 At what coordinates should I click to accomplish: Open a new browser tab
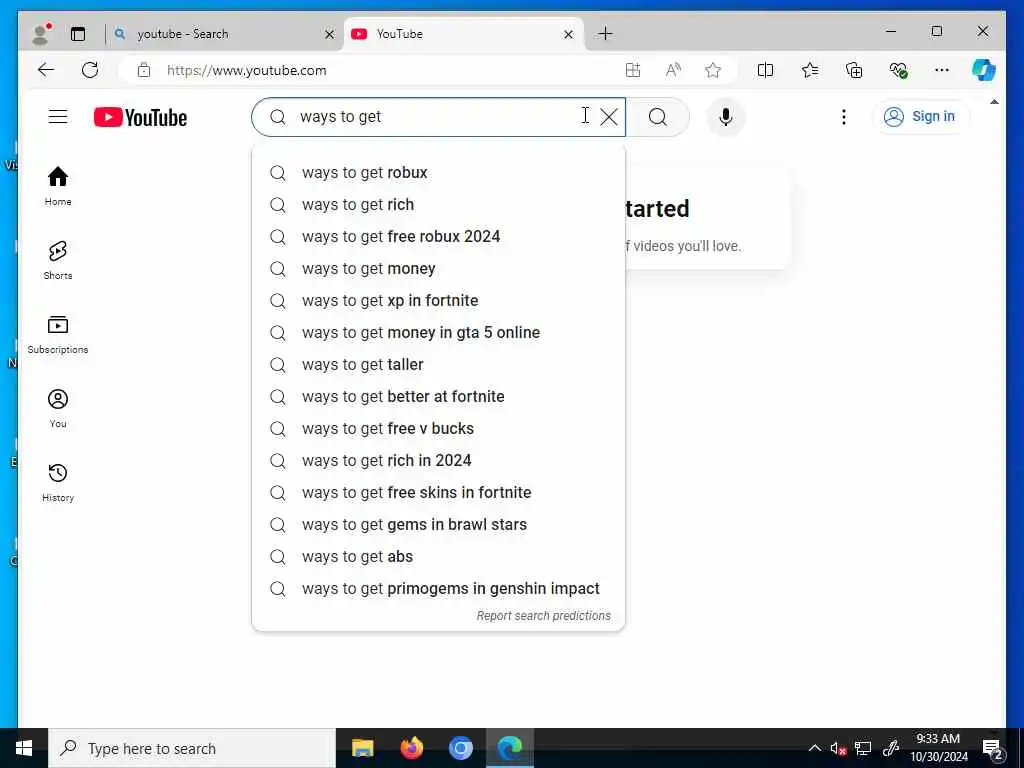(x=605, y=33)
